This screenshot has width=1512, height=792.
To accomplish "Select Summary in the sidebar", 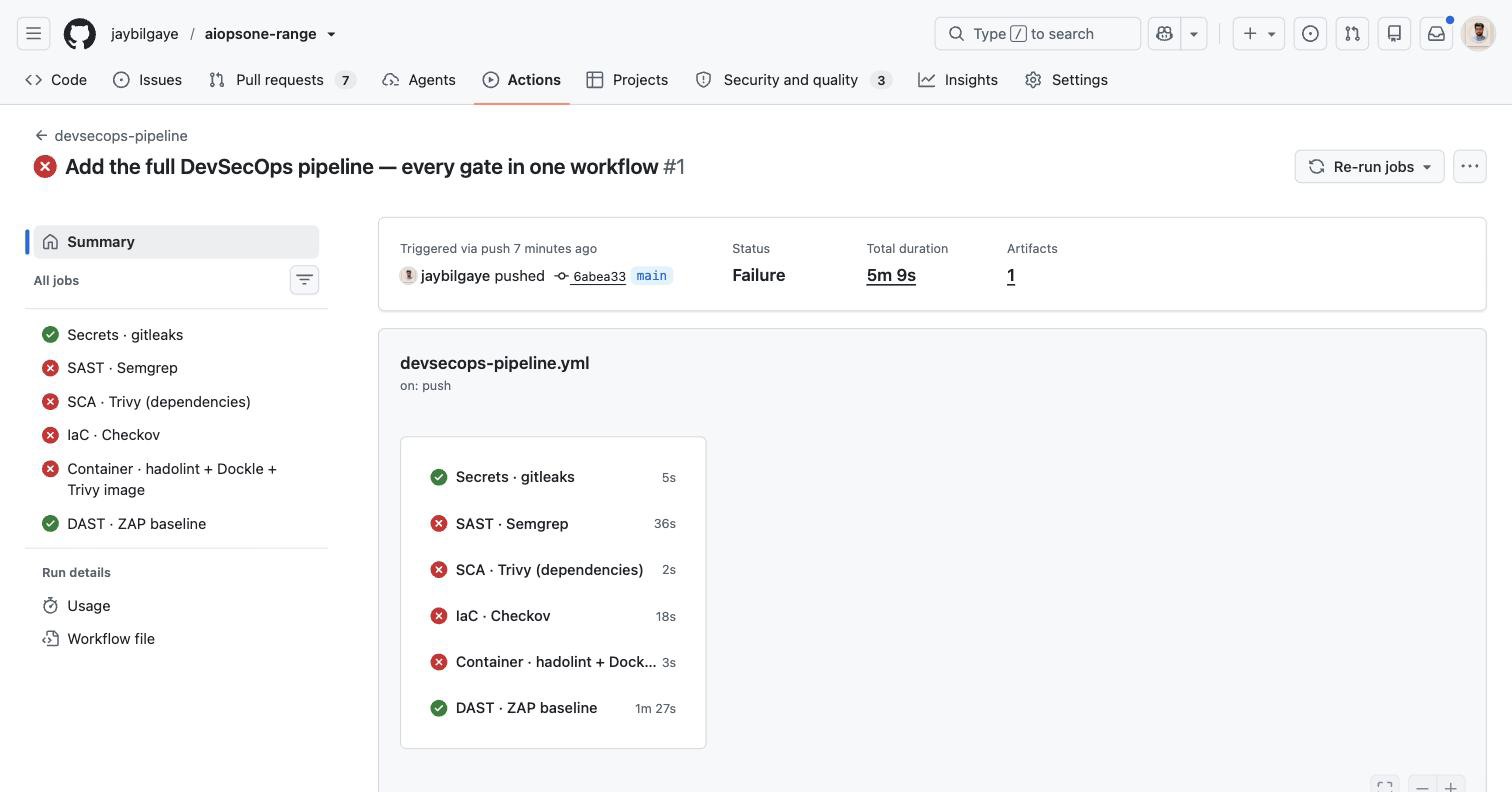I will click(x=176, y=242).
